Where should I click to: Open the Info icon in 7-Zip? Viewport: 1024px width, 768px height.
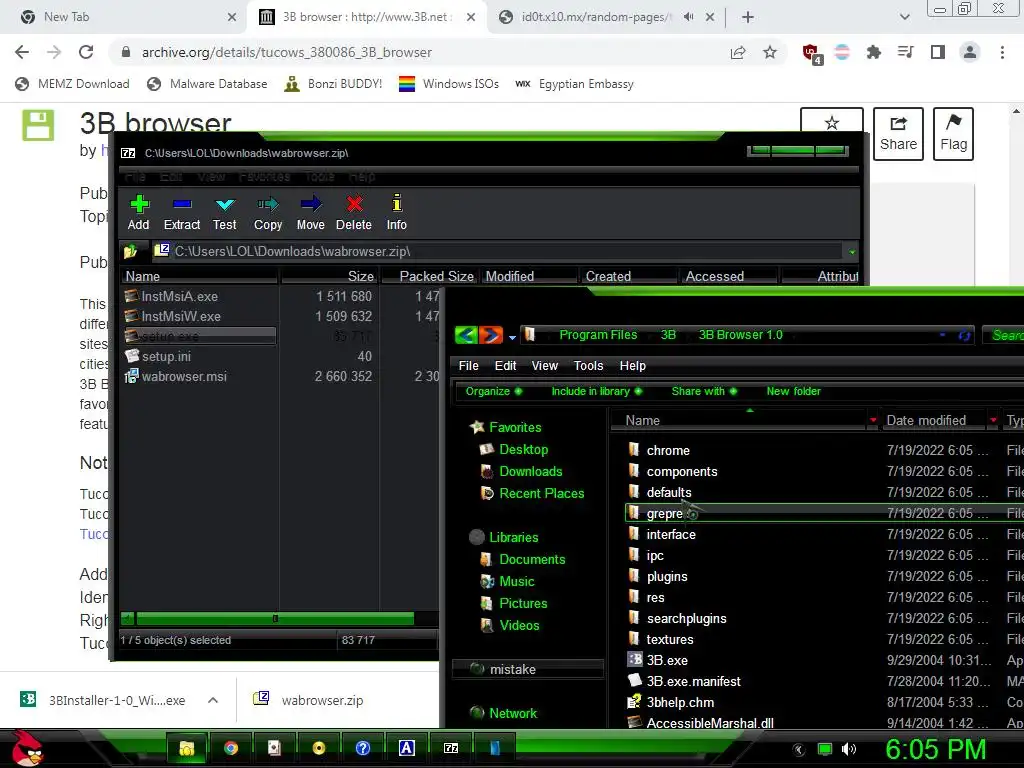(x=396, y=213)
